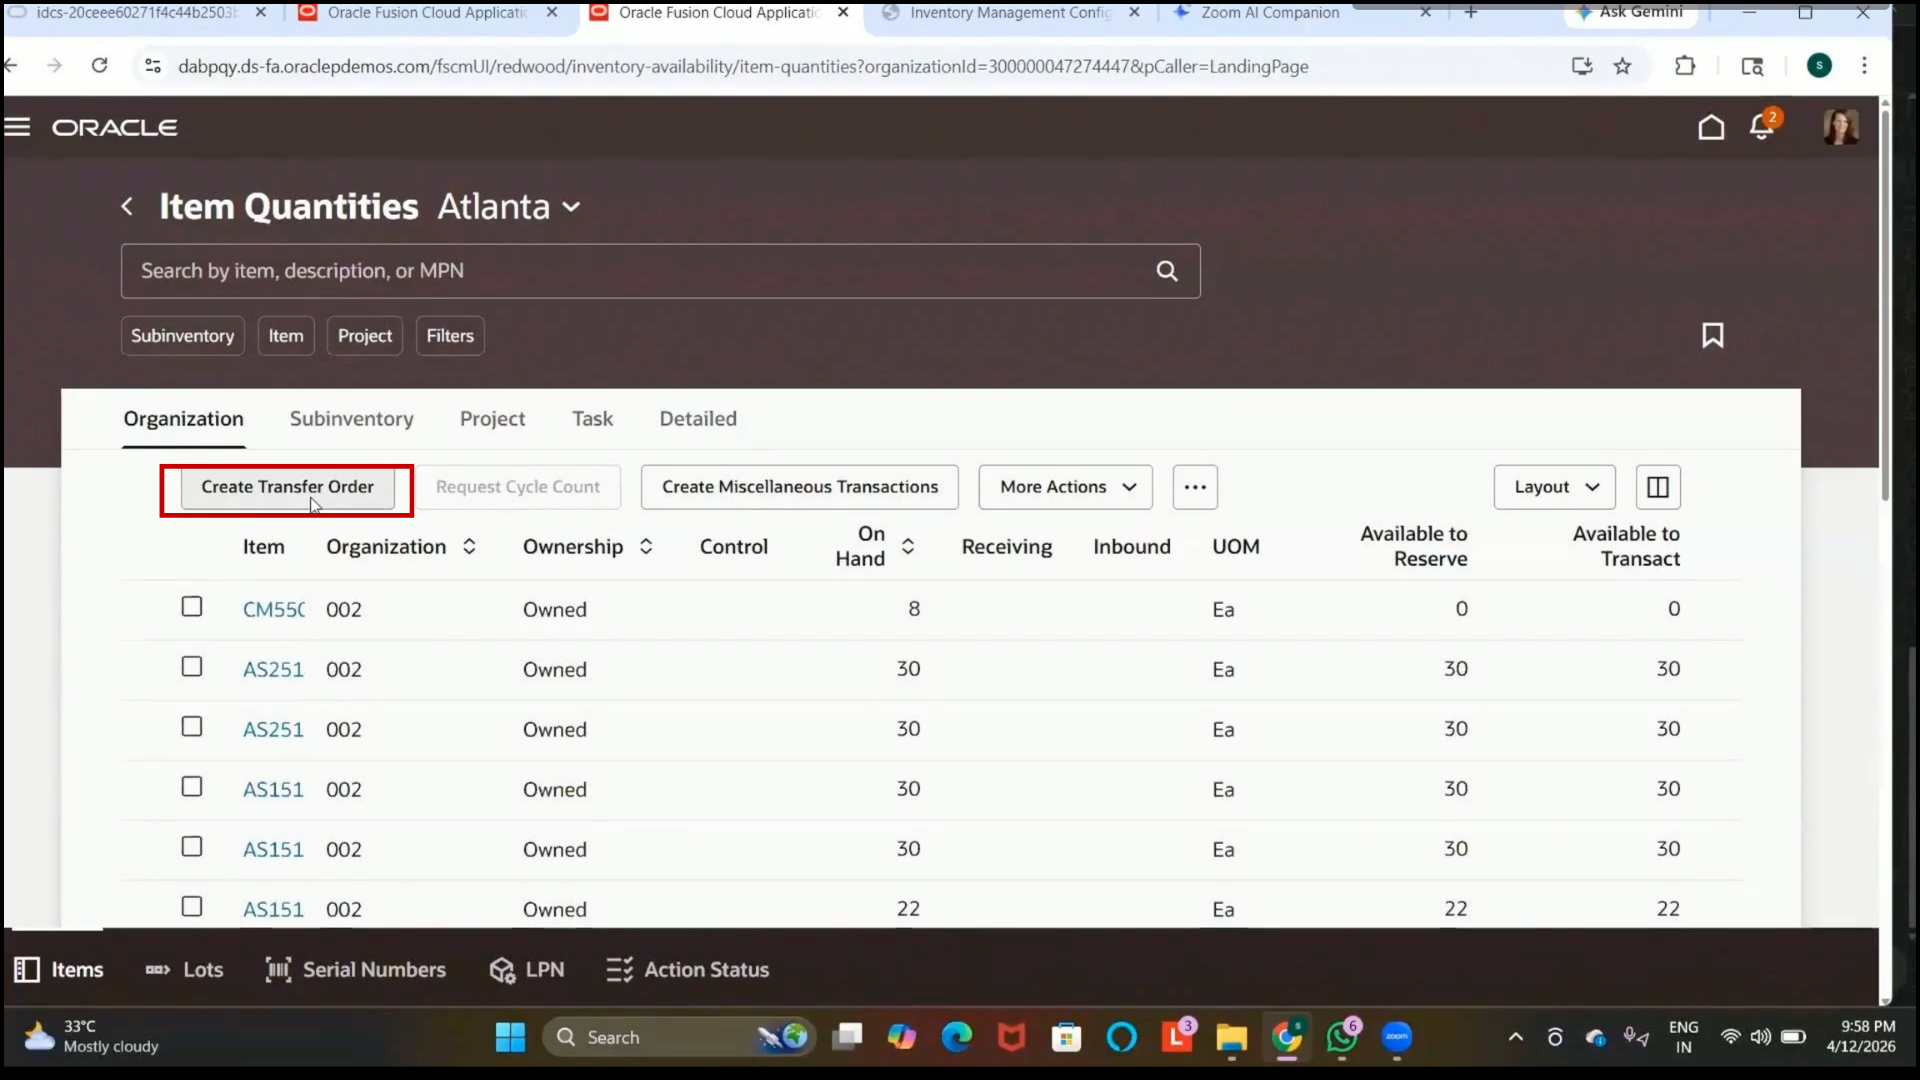Open Lots from bottom navigation bar
Image resolution: width=1920 pixels, height=1080 pixels.
(x=184, y=970)
